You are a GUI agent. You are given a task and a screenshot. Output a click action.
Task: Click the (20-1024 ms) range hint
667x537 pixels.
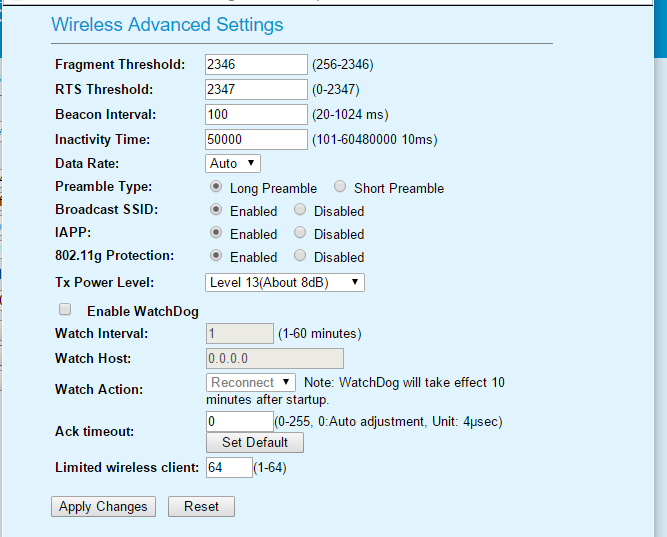(x=350, y=115)
